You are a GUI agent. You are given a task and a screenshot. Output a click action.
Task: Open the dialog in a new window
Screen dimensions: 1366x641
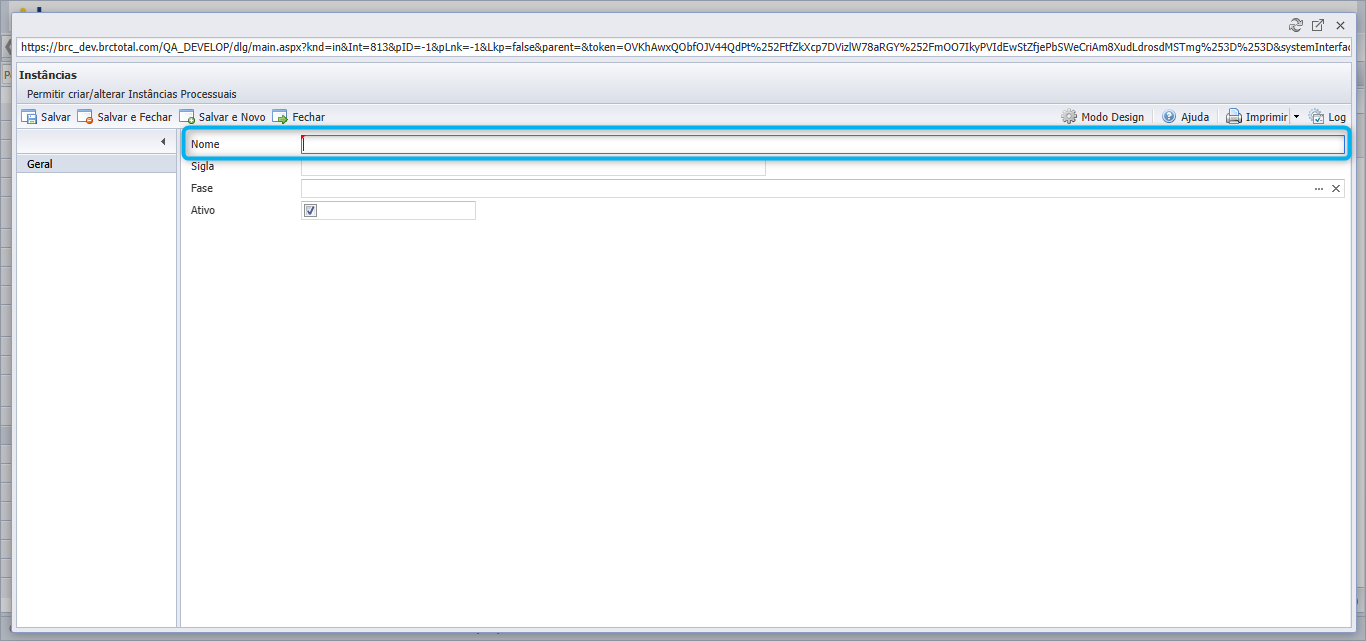pyautogui.click(x=1318, y=25)
